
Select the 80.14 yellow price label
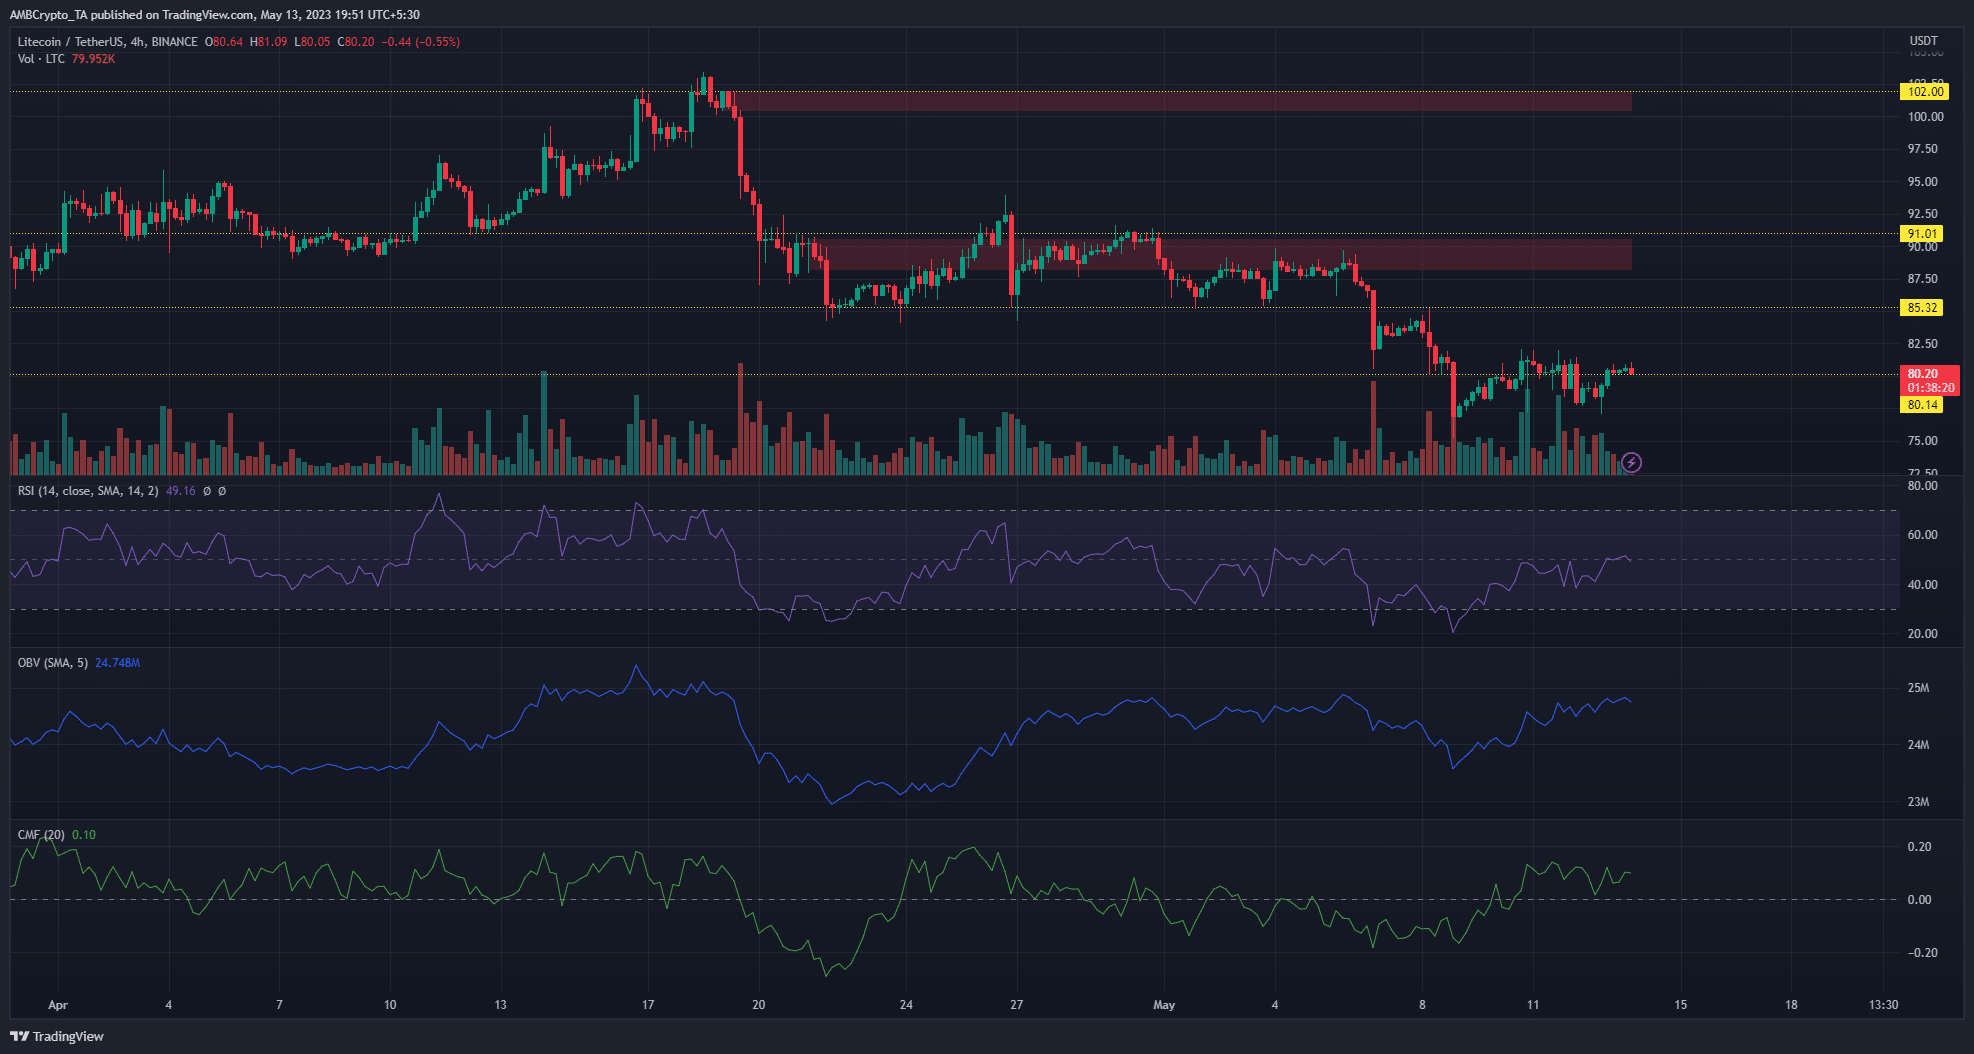click(1921, 405)
